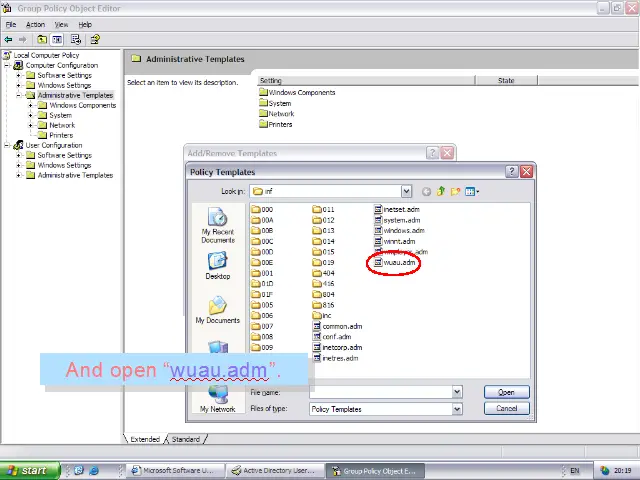Viewport: 640px width, 480px height.
Task: Click the help button in the Policy Templates title bar
Action: point(512,171)
